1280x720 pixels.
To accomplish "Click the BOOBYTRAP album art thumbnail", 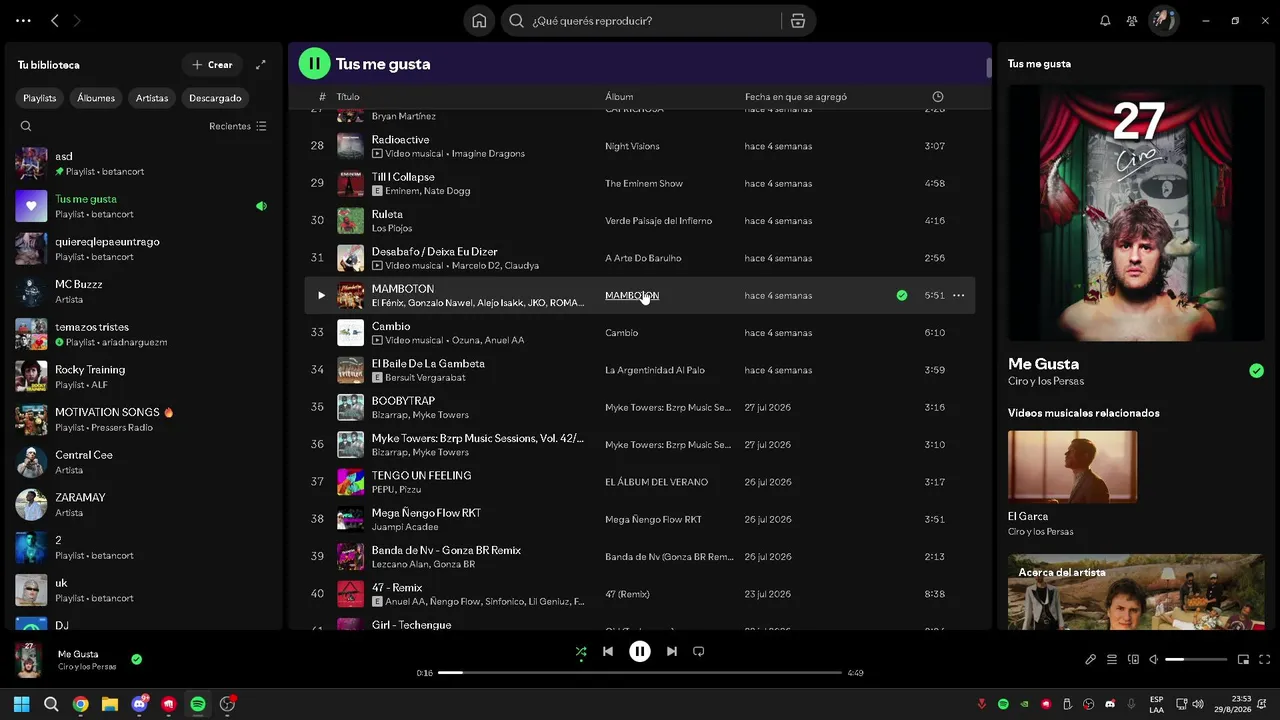I will coord(350,407).
